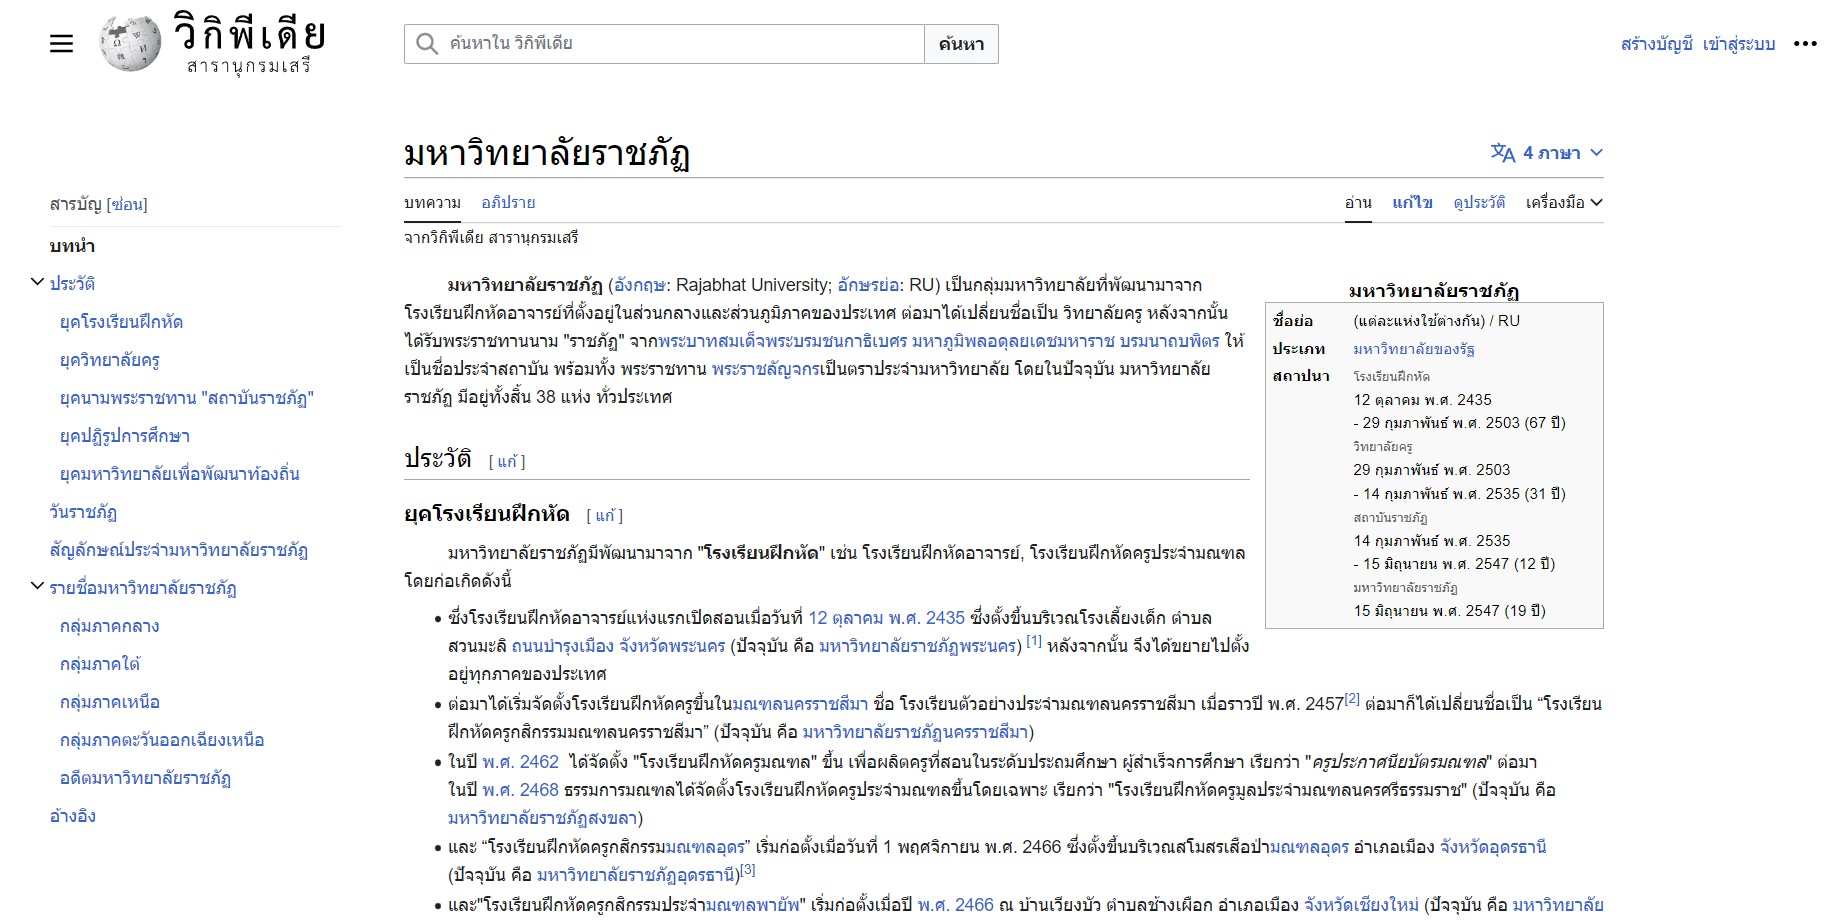Click the language translation icon

coord(1502,153)
